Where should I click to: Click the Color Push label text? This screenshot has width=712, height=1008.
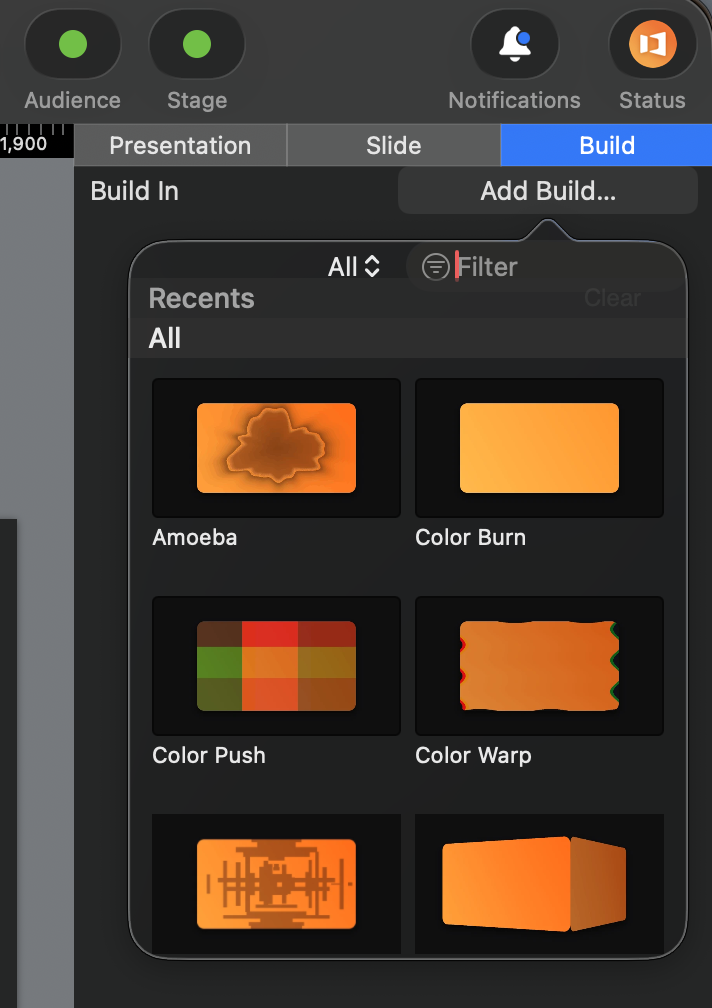[209, 755]
